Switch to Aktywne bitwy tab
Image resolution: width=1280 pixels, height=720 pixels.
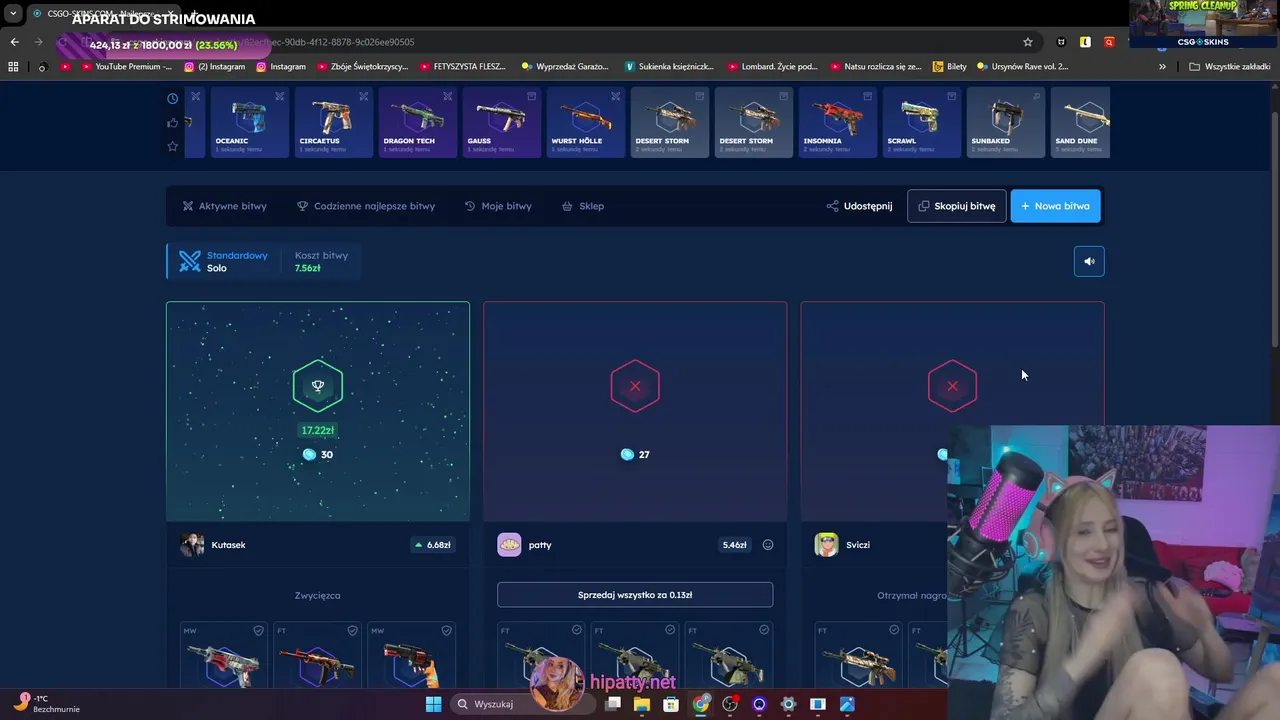click(x=224, y=206)
